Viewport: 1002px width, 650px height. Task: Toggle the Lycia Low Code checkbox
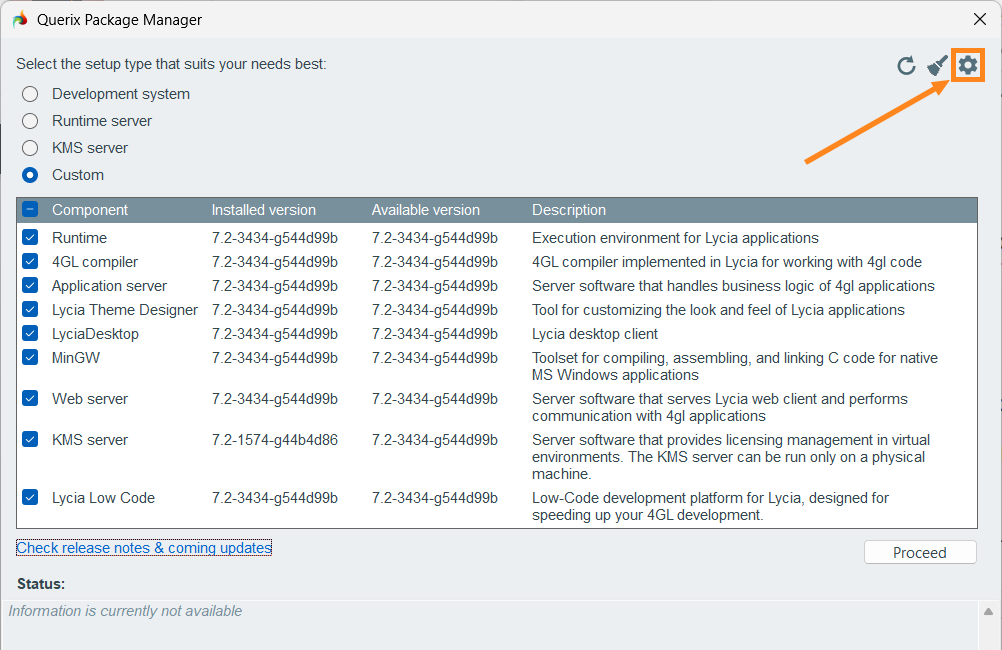(30, 498)
